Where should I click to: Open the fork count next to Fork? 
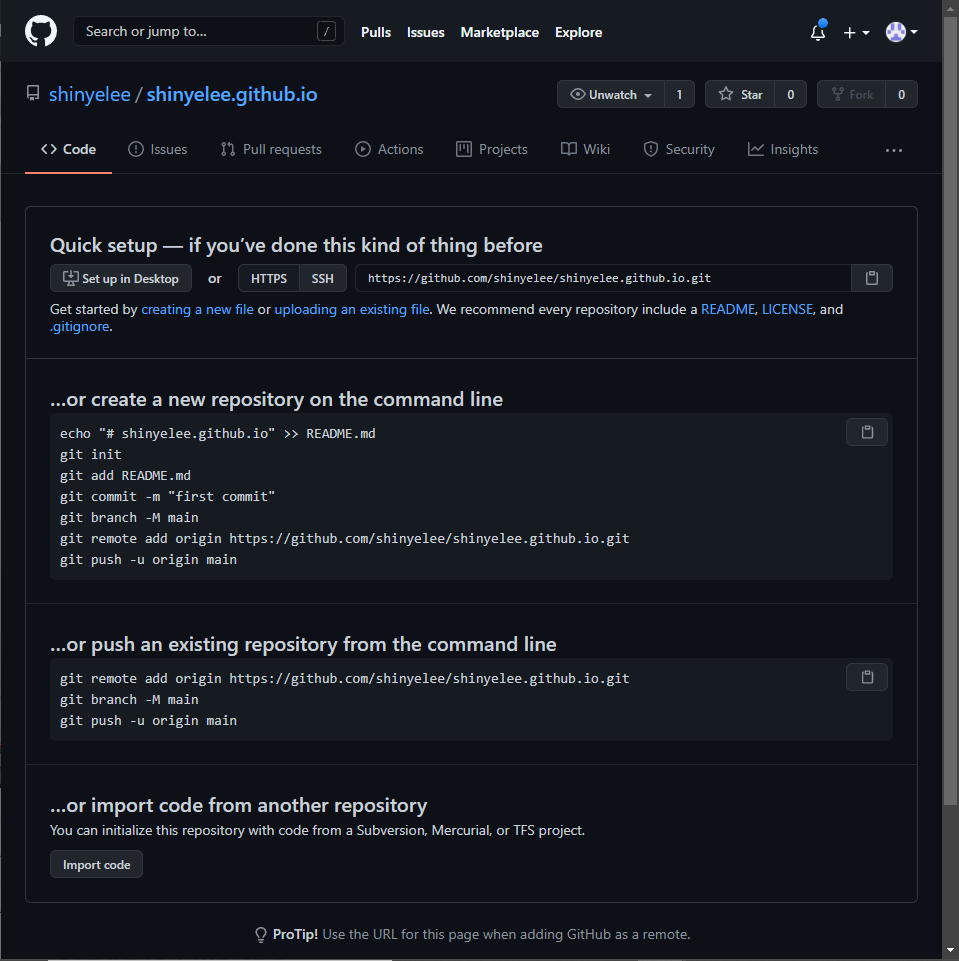click(x=901, y=94)
